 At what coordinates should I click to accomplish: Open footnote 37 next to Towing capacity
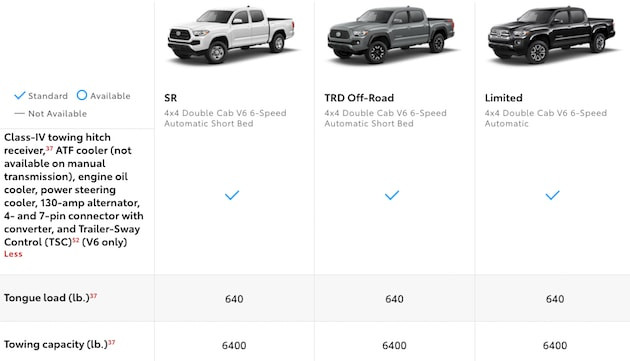click(x=111, y=343)
